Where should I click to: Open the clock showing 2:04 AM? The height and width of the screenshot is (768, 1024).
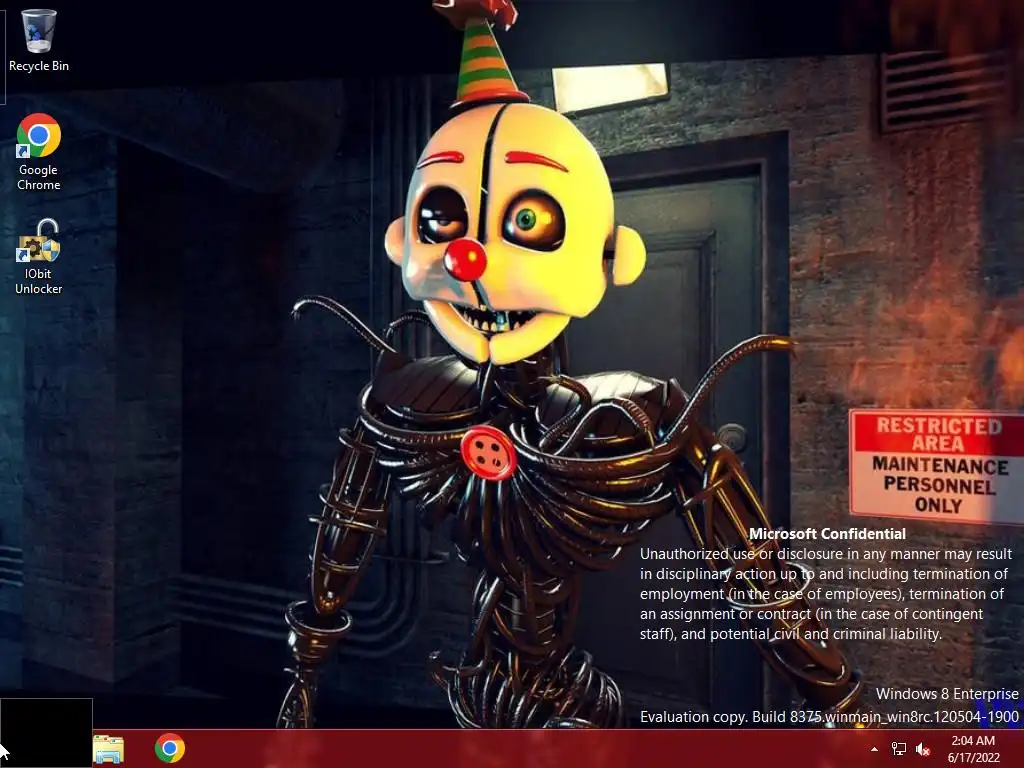pyautogui.click(x=973, y=749)
